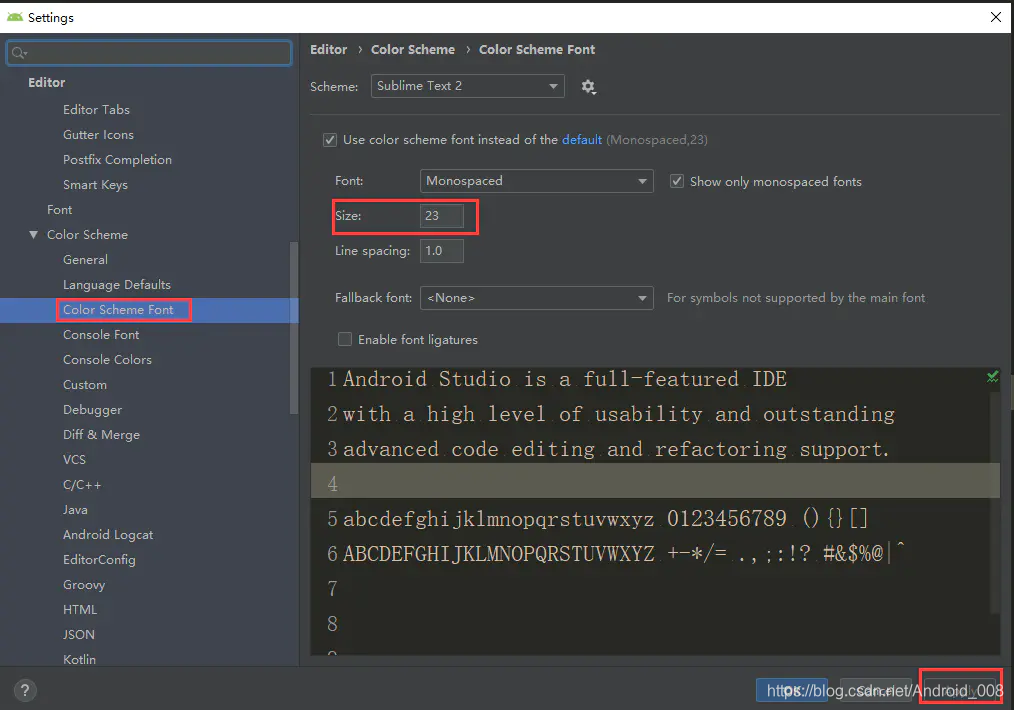1014x710 pixels.
Task: Select General under Color Scheme
Action: (85, 260)
